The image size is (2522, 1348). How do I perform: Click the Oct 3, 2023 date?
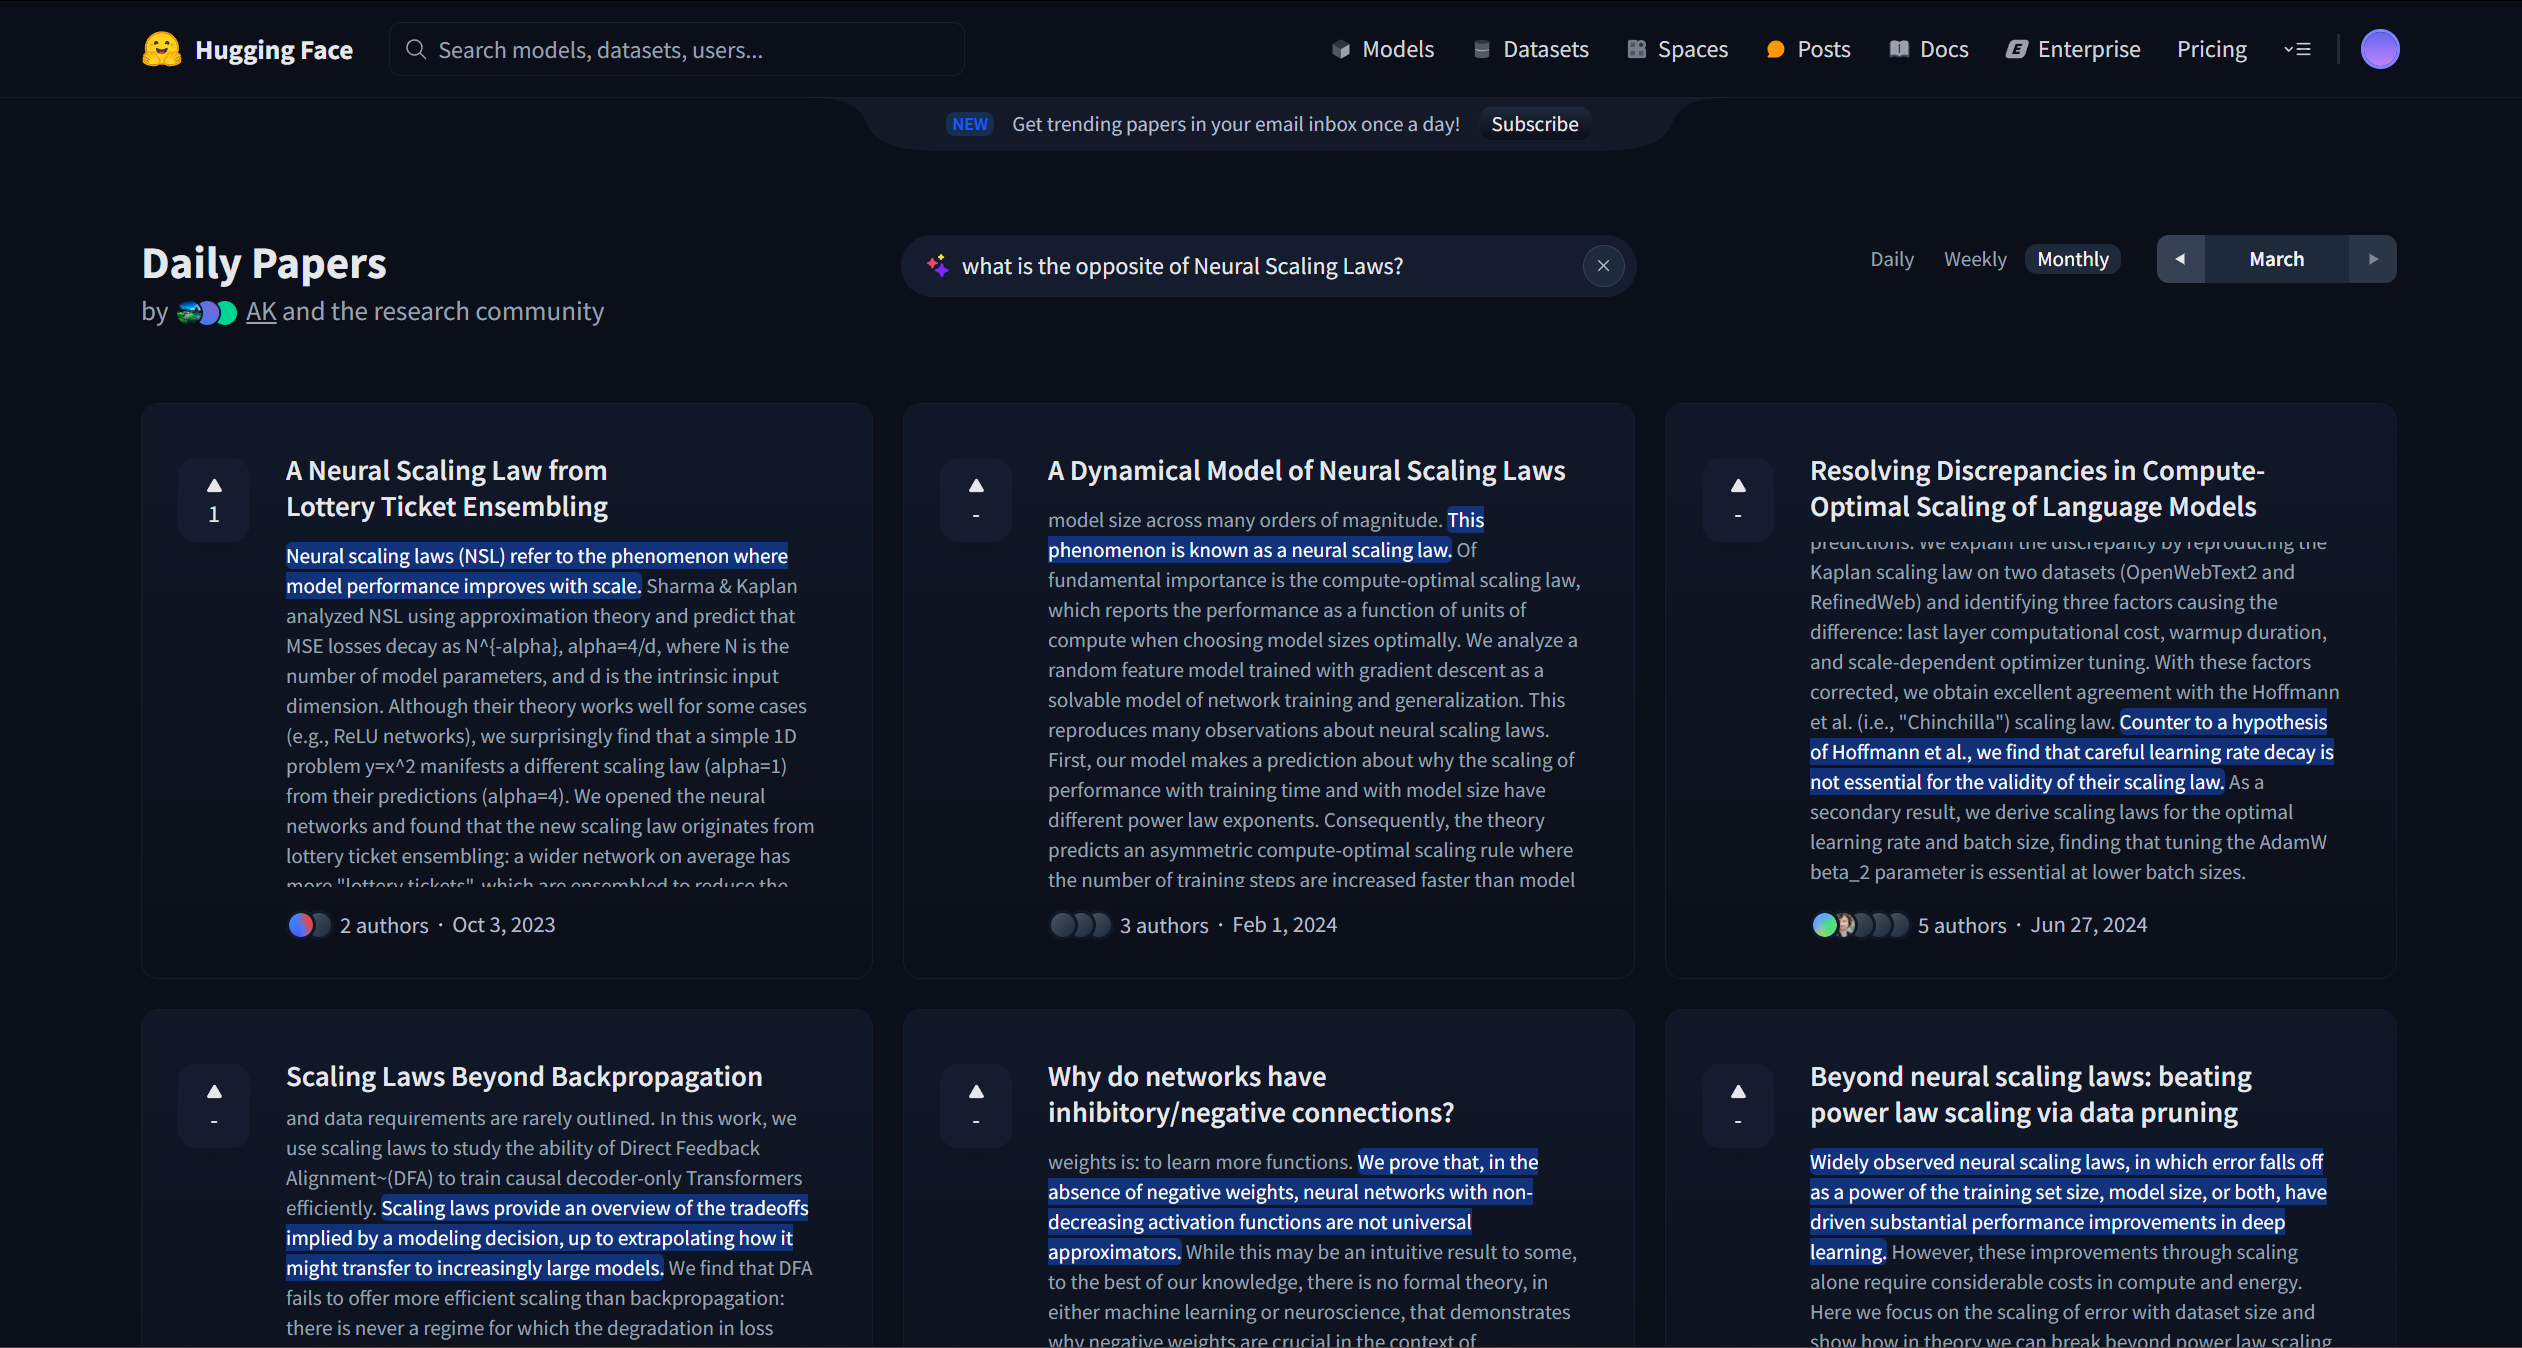point(504,925)
